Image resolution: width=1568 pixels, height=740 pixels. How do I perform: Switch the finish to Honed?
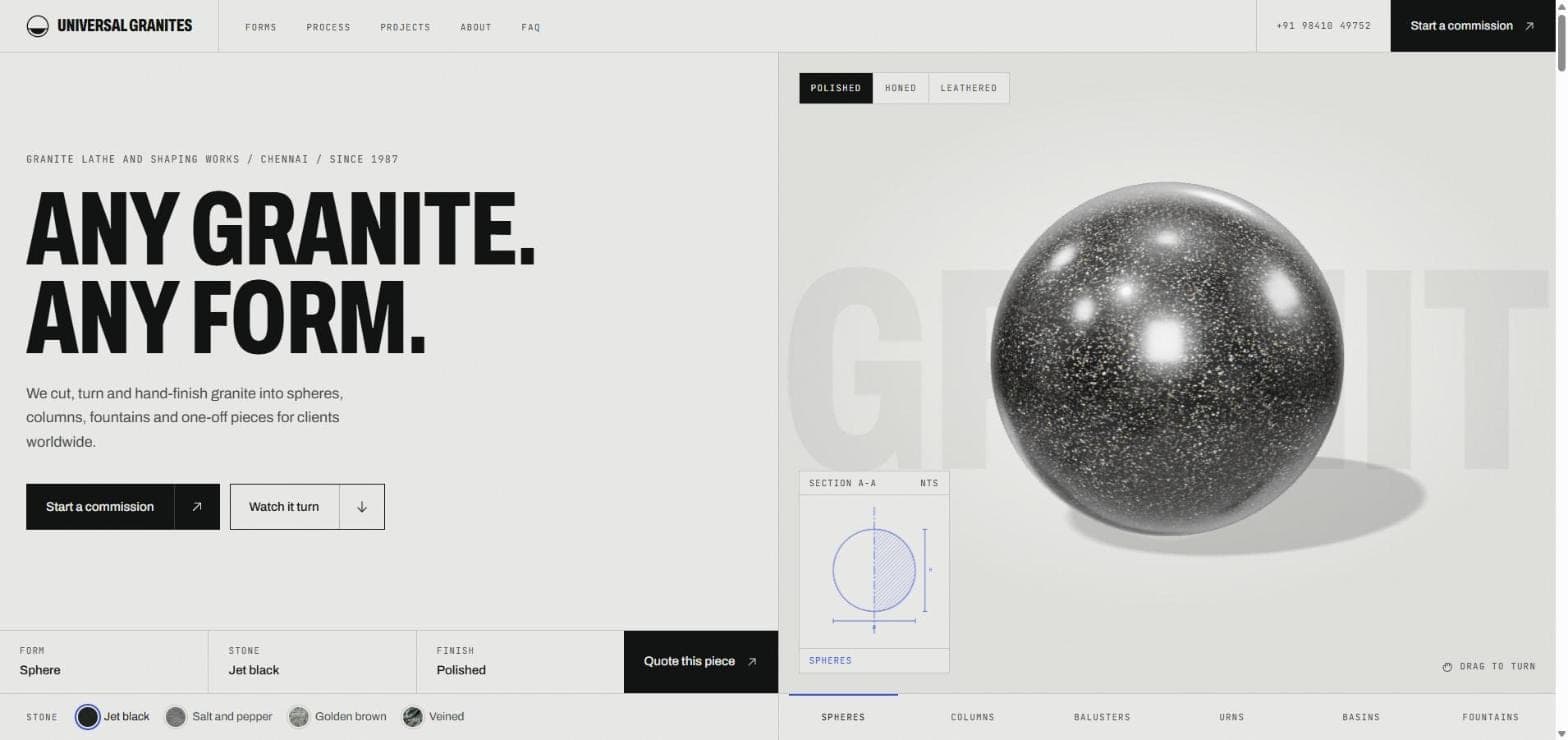[x=901, y=88]
